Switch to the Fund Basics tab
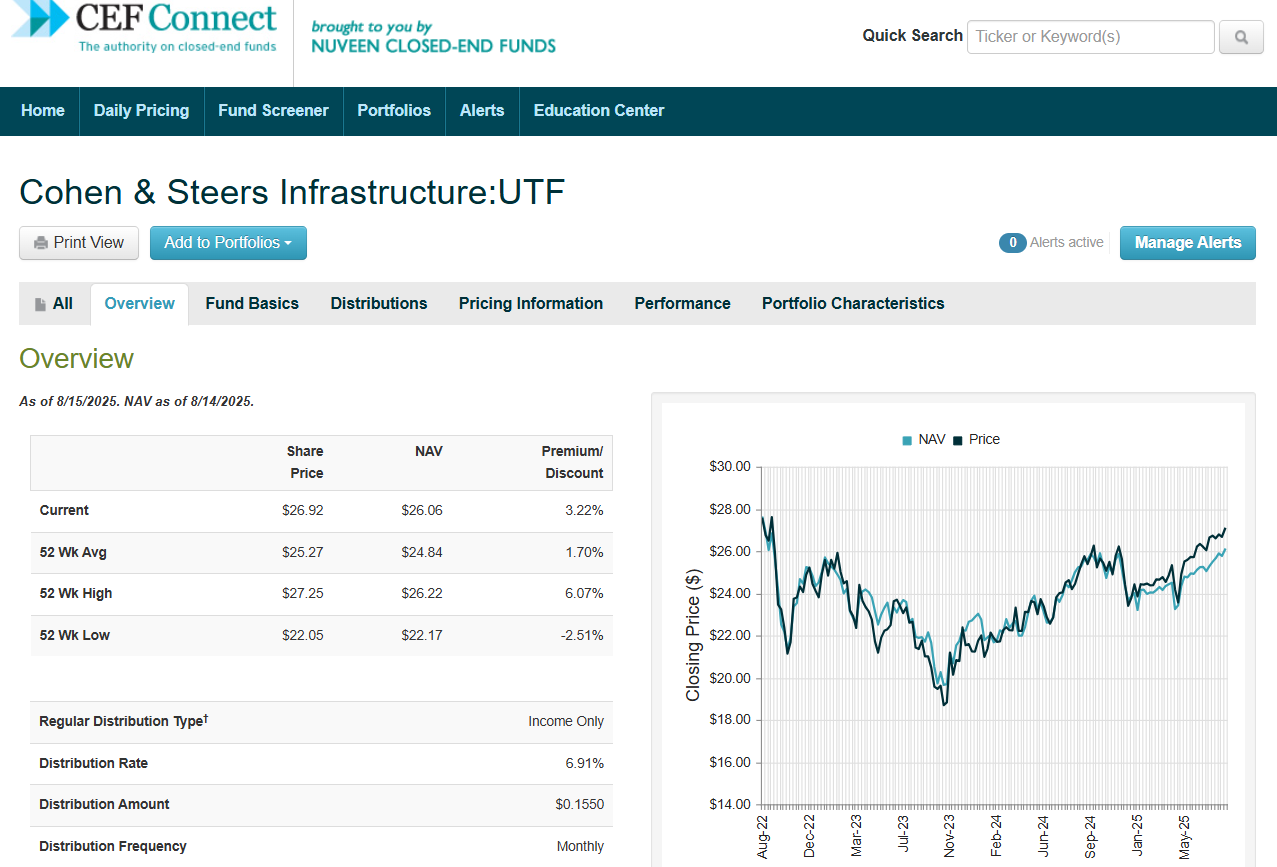Image resolution: width=1277 pixels, height=867 pixels. click(252, 304)
